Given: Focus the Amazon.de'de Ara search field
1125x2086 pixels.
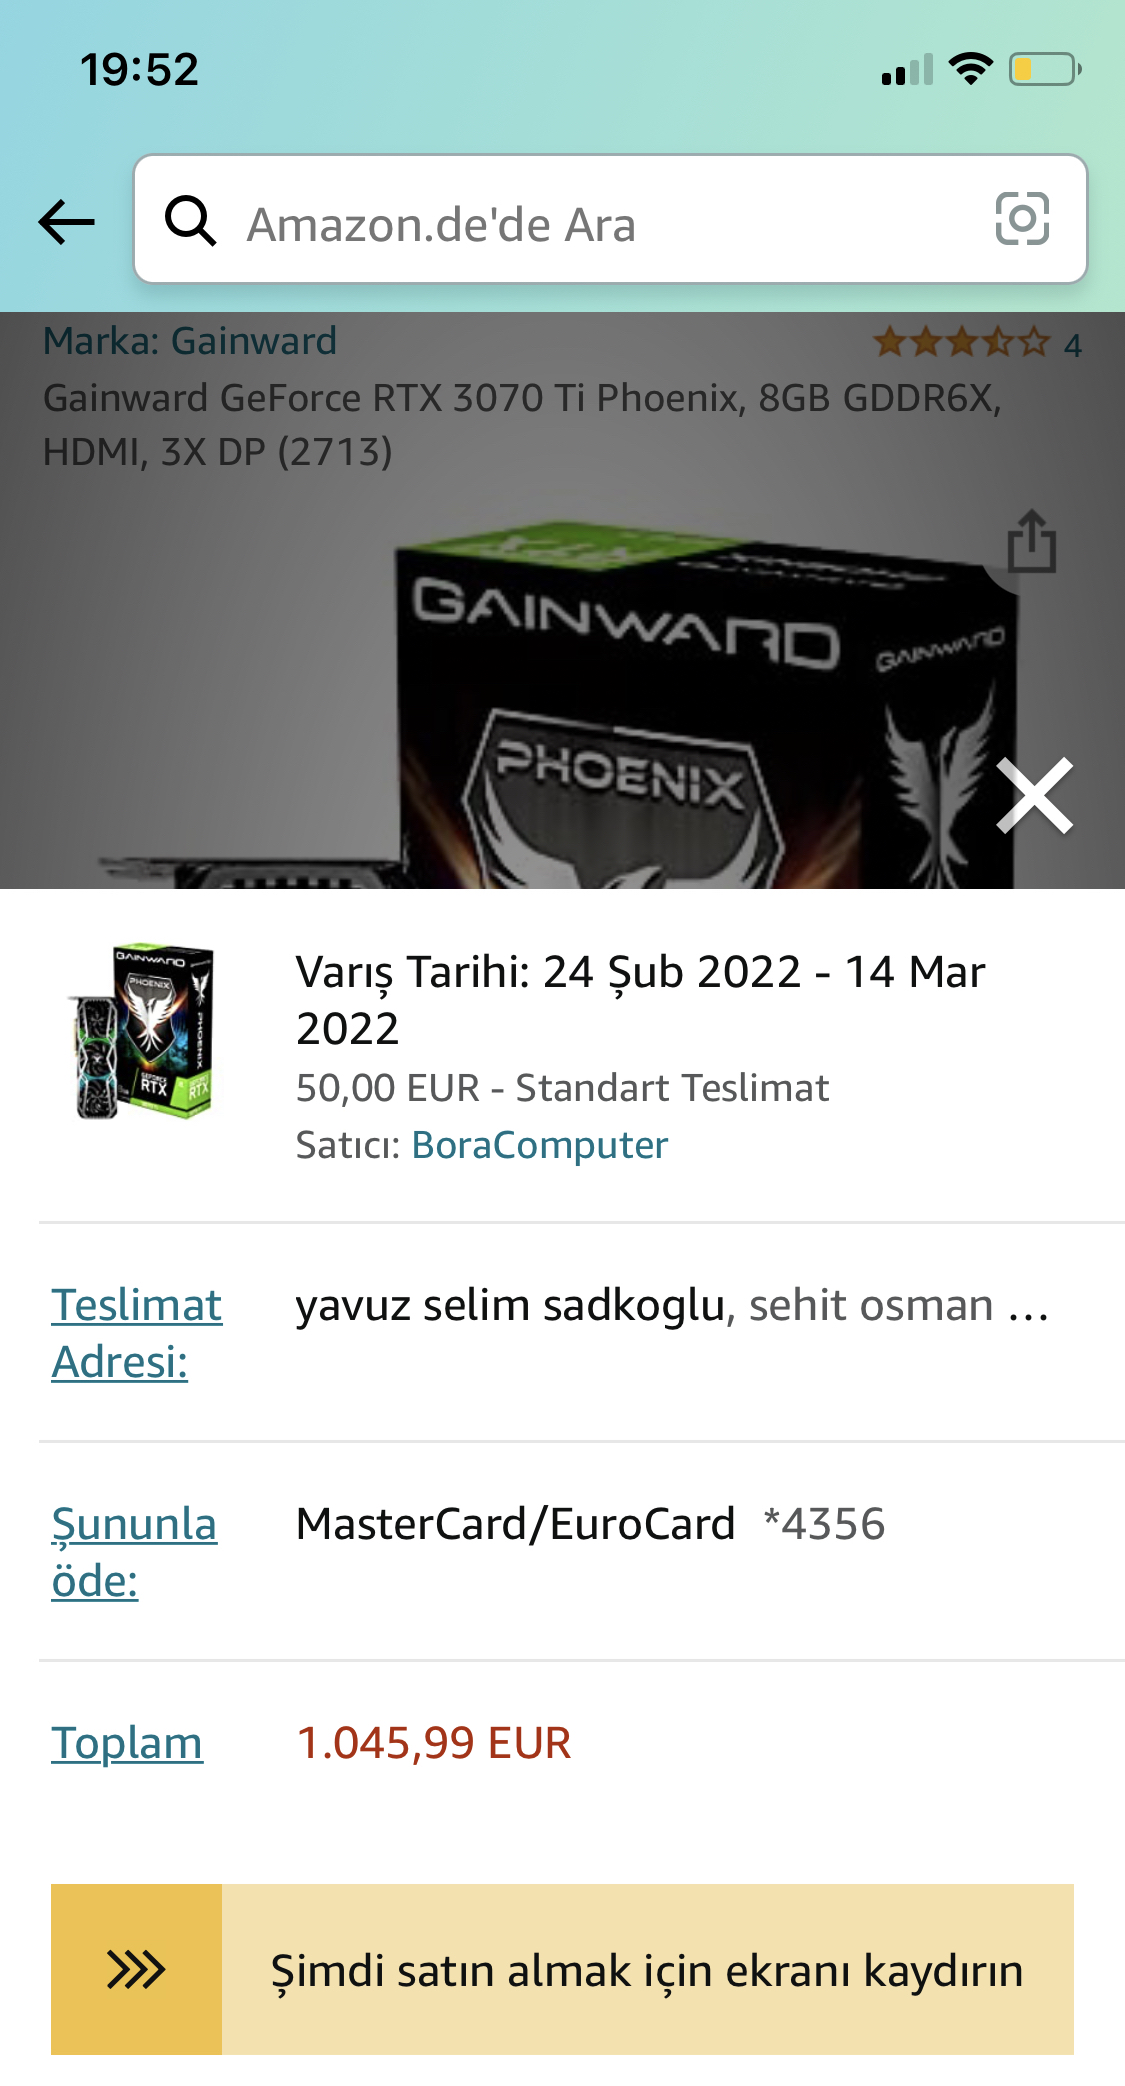Looking at the screenshot, I should 610,219.
